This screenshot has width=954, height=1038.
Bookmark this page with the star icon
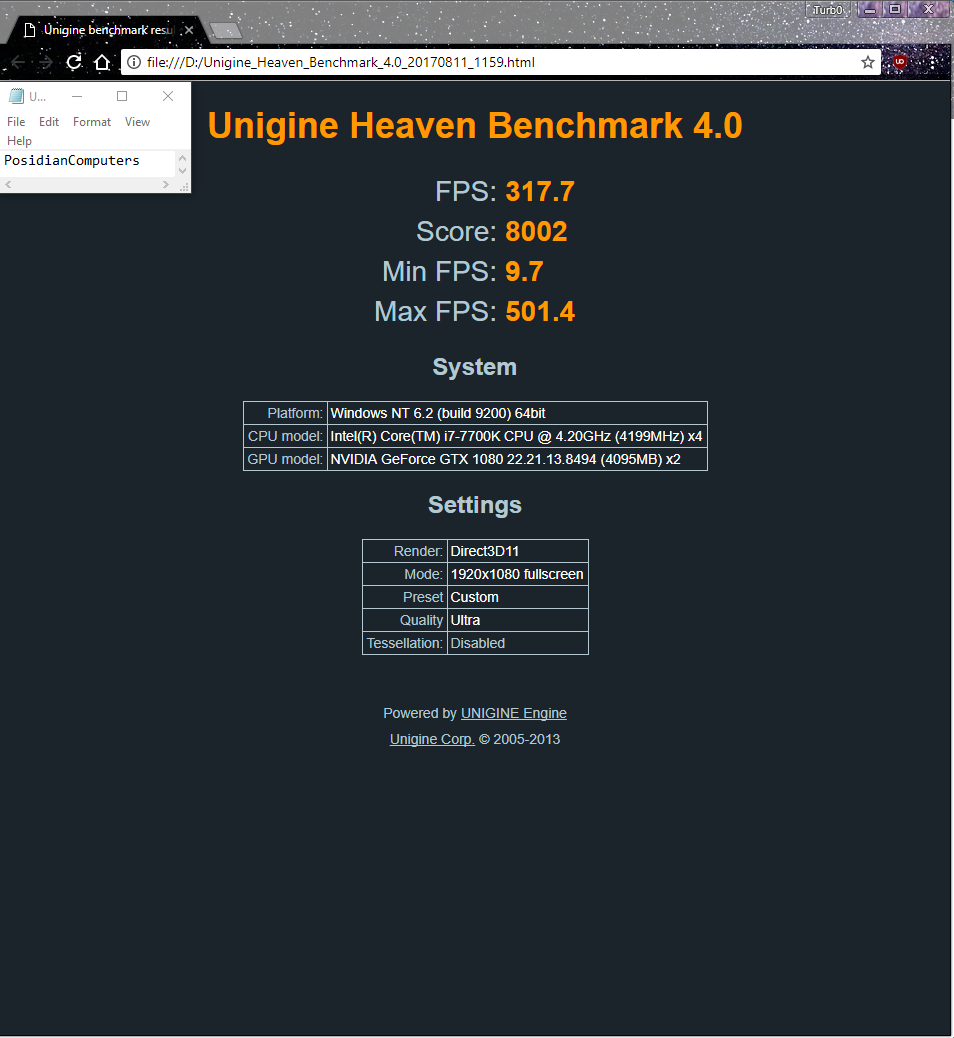click(x=867, y=62)
